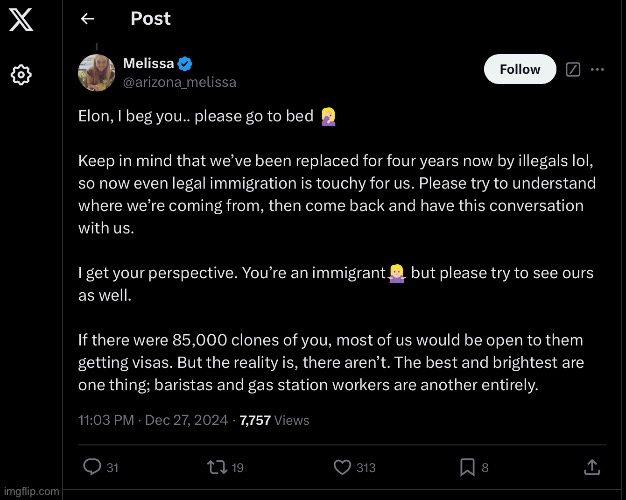The image size is (626, 500).
Task: Click the imgflip.com watermark
Action: [31, 492]
